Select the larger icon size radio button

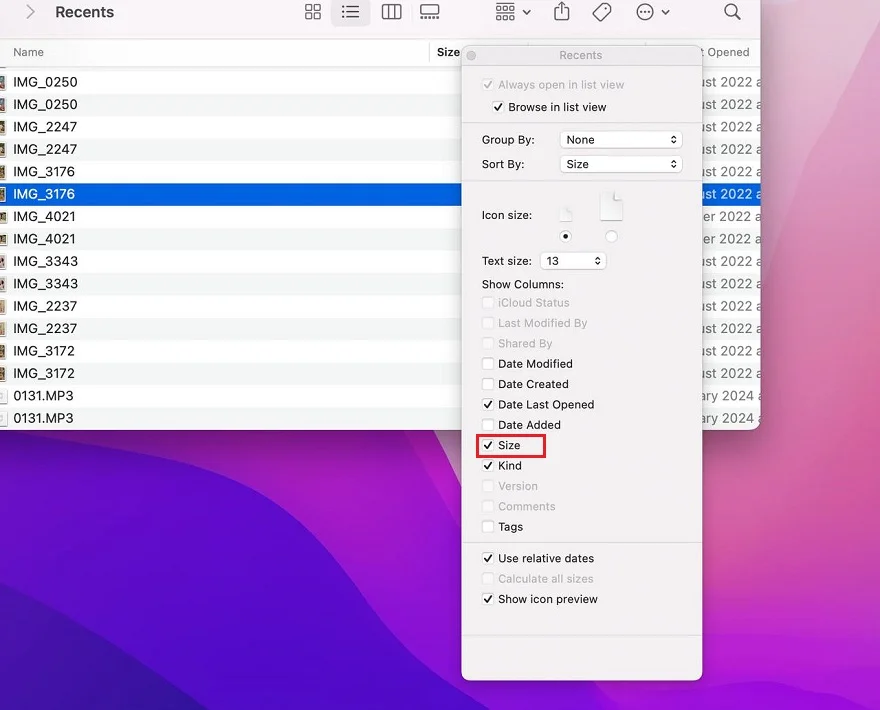(611, 236)
